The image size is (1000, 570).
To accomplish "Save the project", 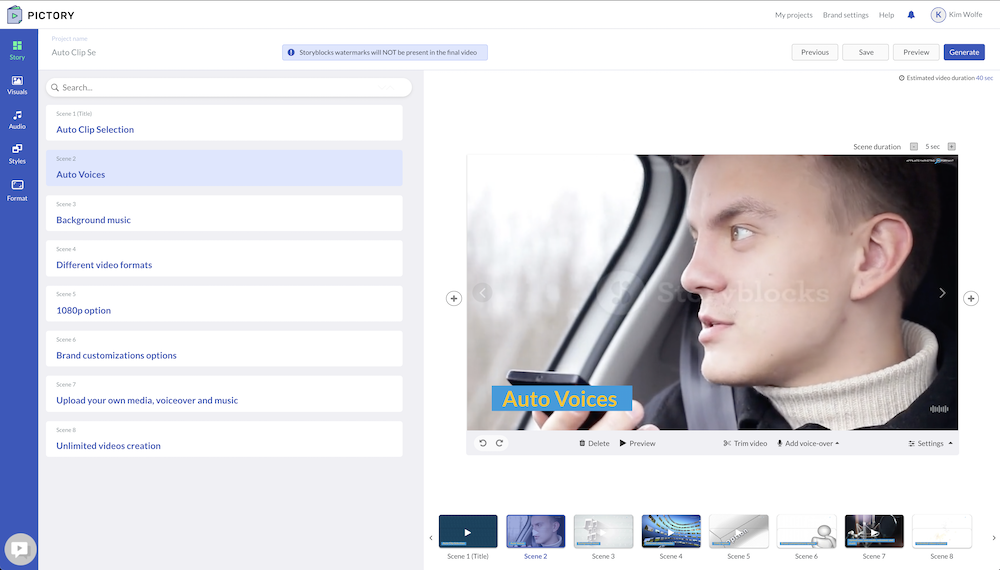I will [x=865, y=52].
